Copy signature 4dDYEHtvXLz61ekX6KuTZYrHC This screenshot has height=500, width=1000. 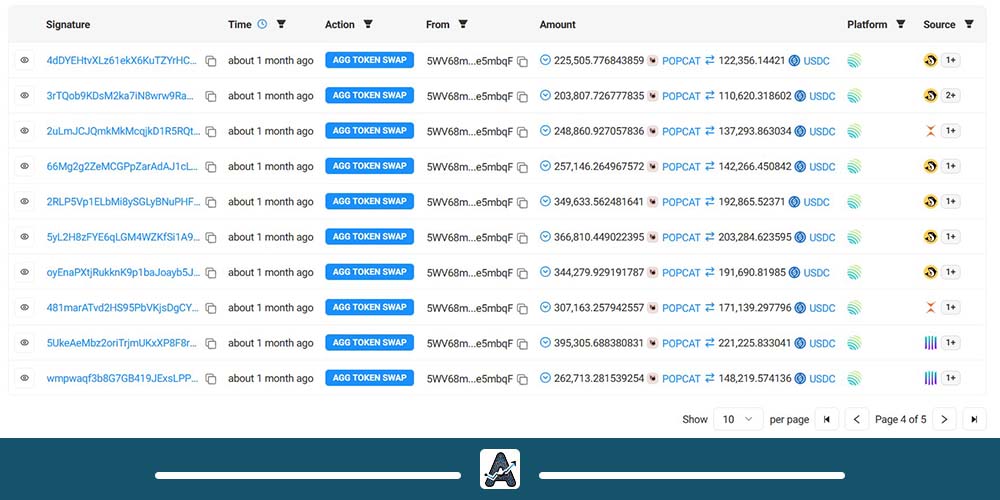click(x=211, y=61)
